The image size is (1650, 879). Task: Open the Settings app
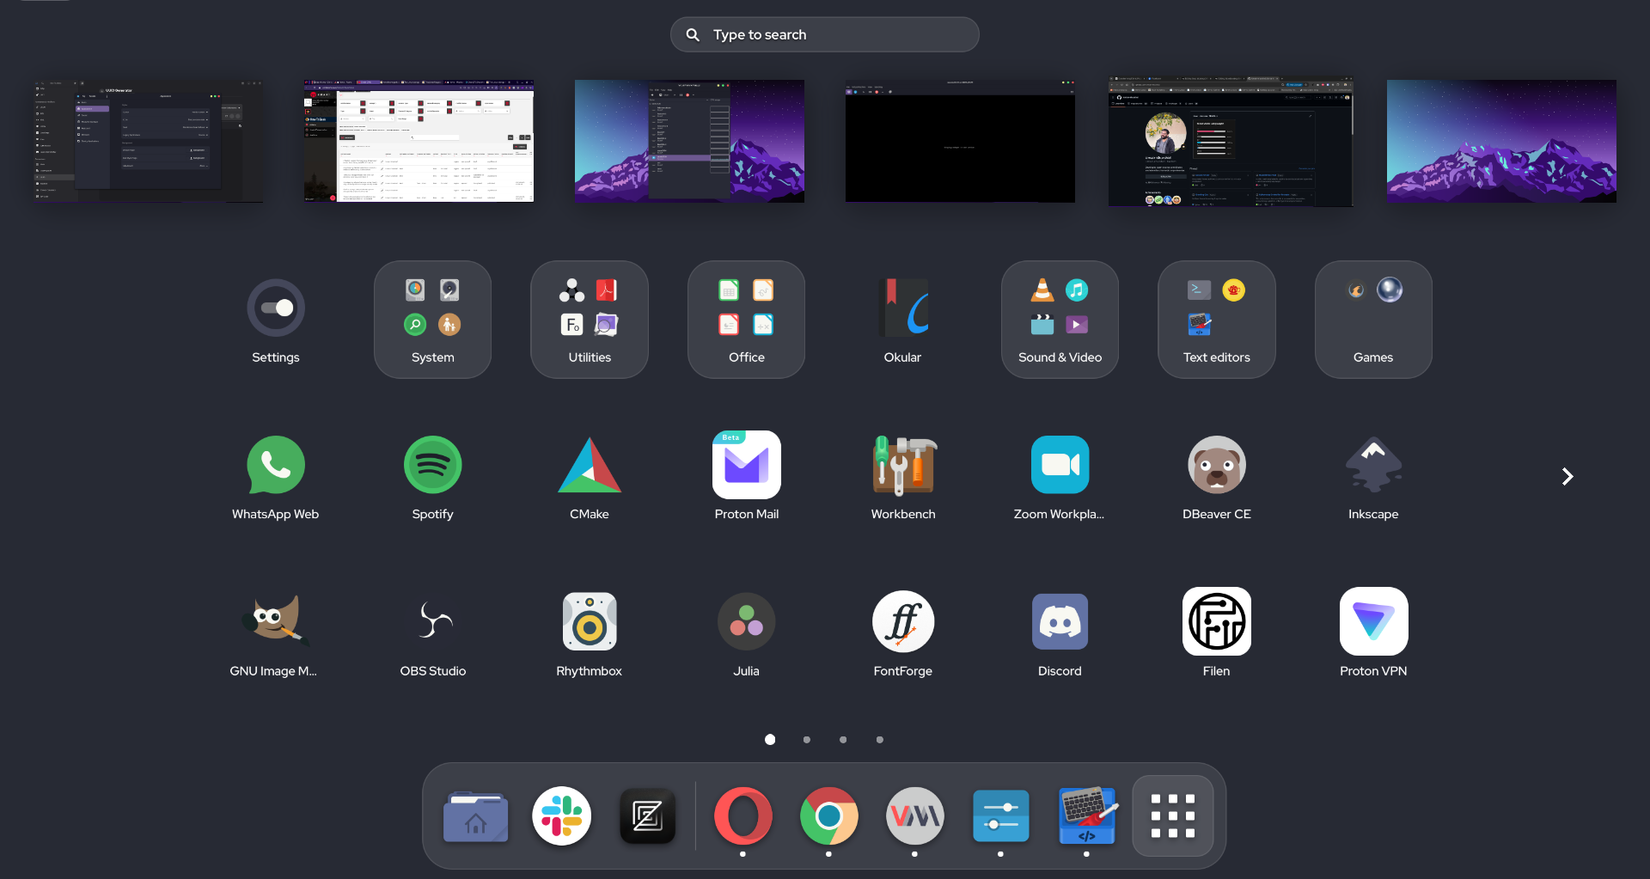[275, 320]
